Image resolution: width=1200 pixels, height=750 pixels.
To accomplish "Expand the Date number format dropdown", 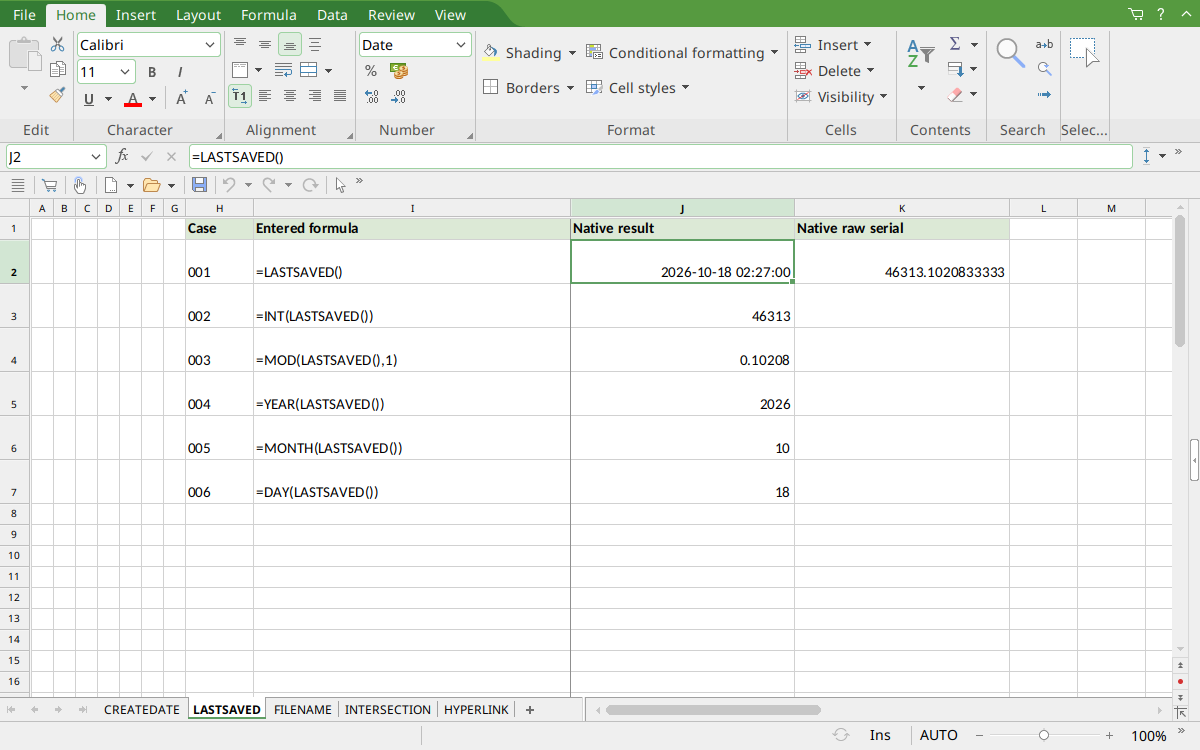I will (x=461, y=45).
